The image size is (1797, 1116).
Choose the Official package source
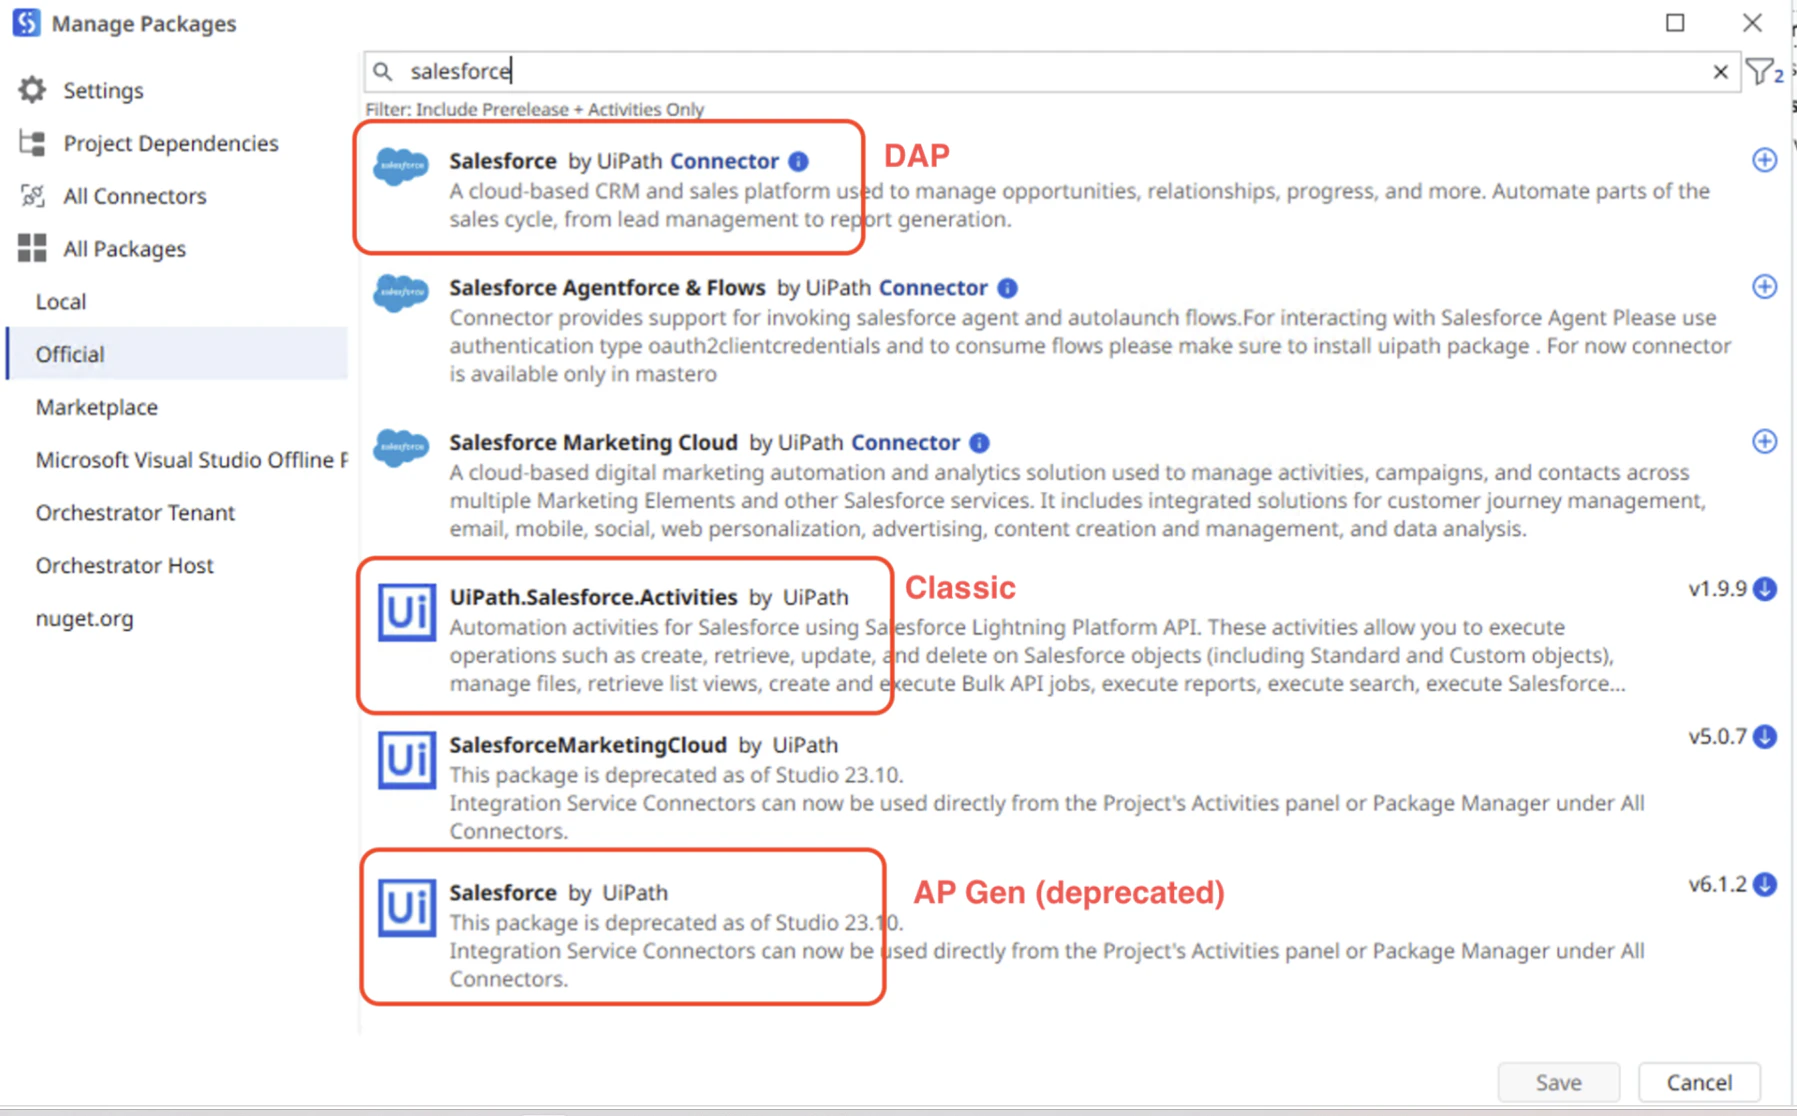click(178, 354)
